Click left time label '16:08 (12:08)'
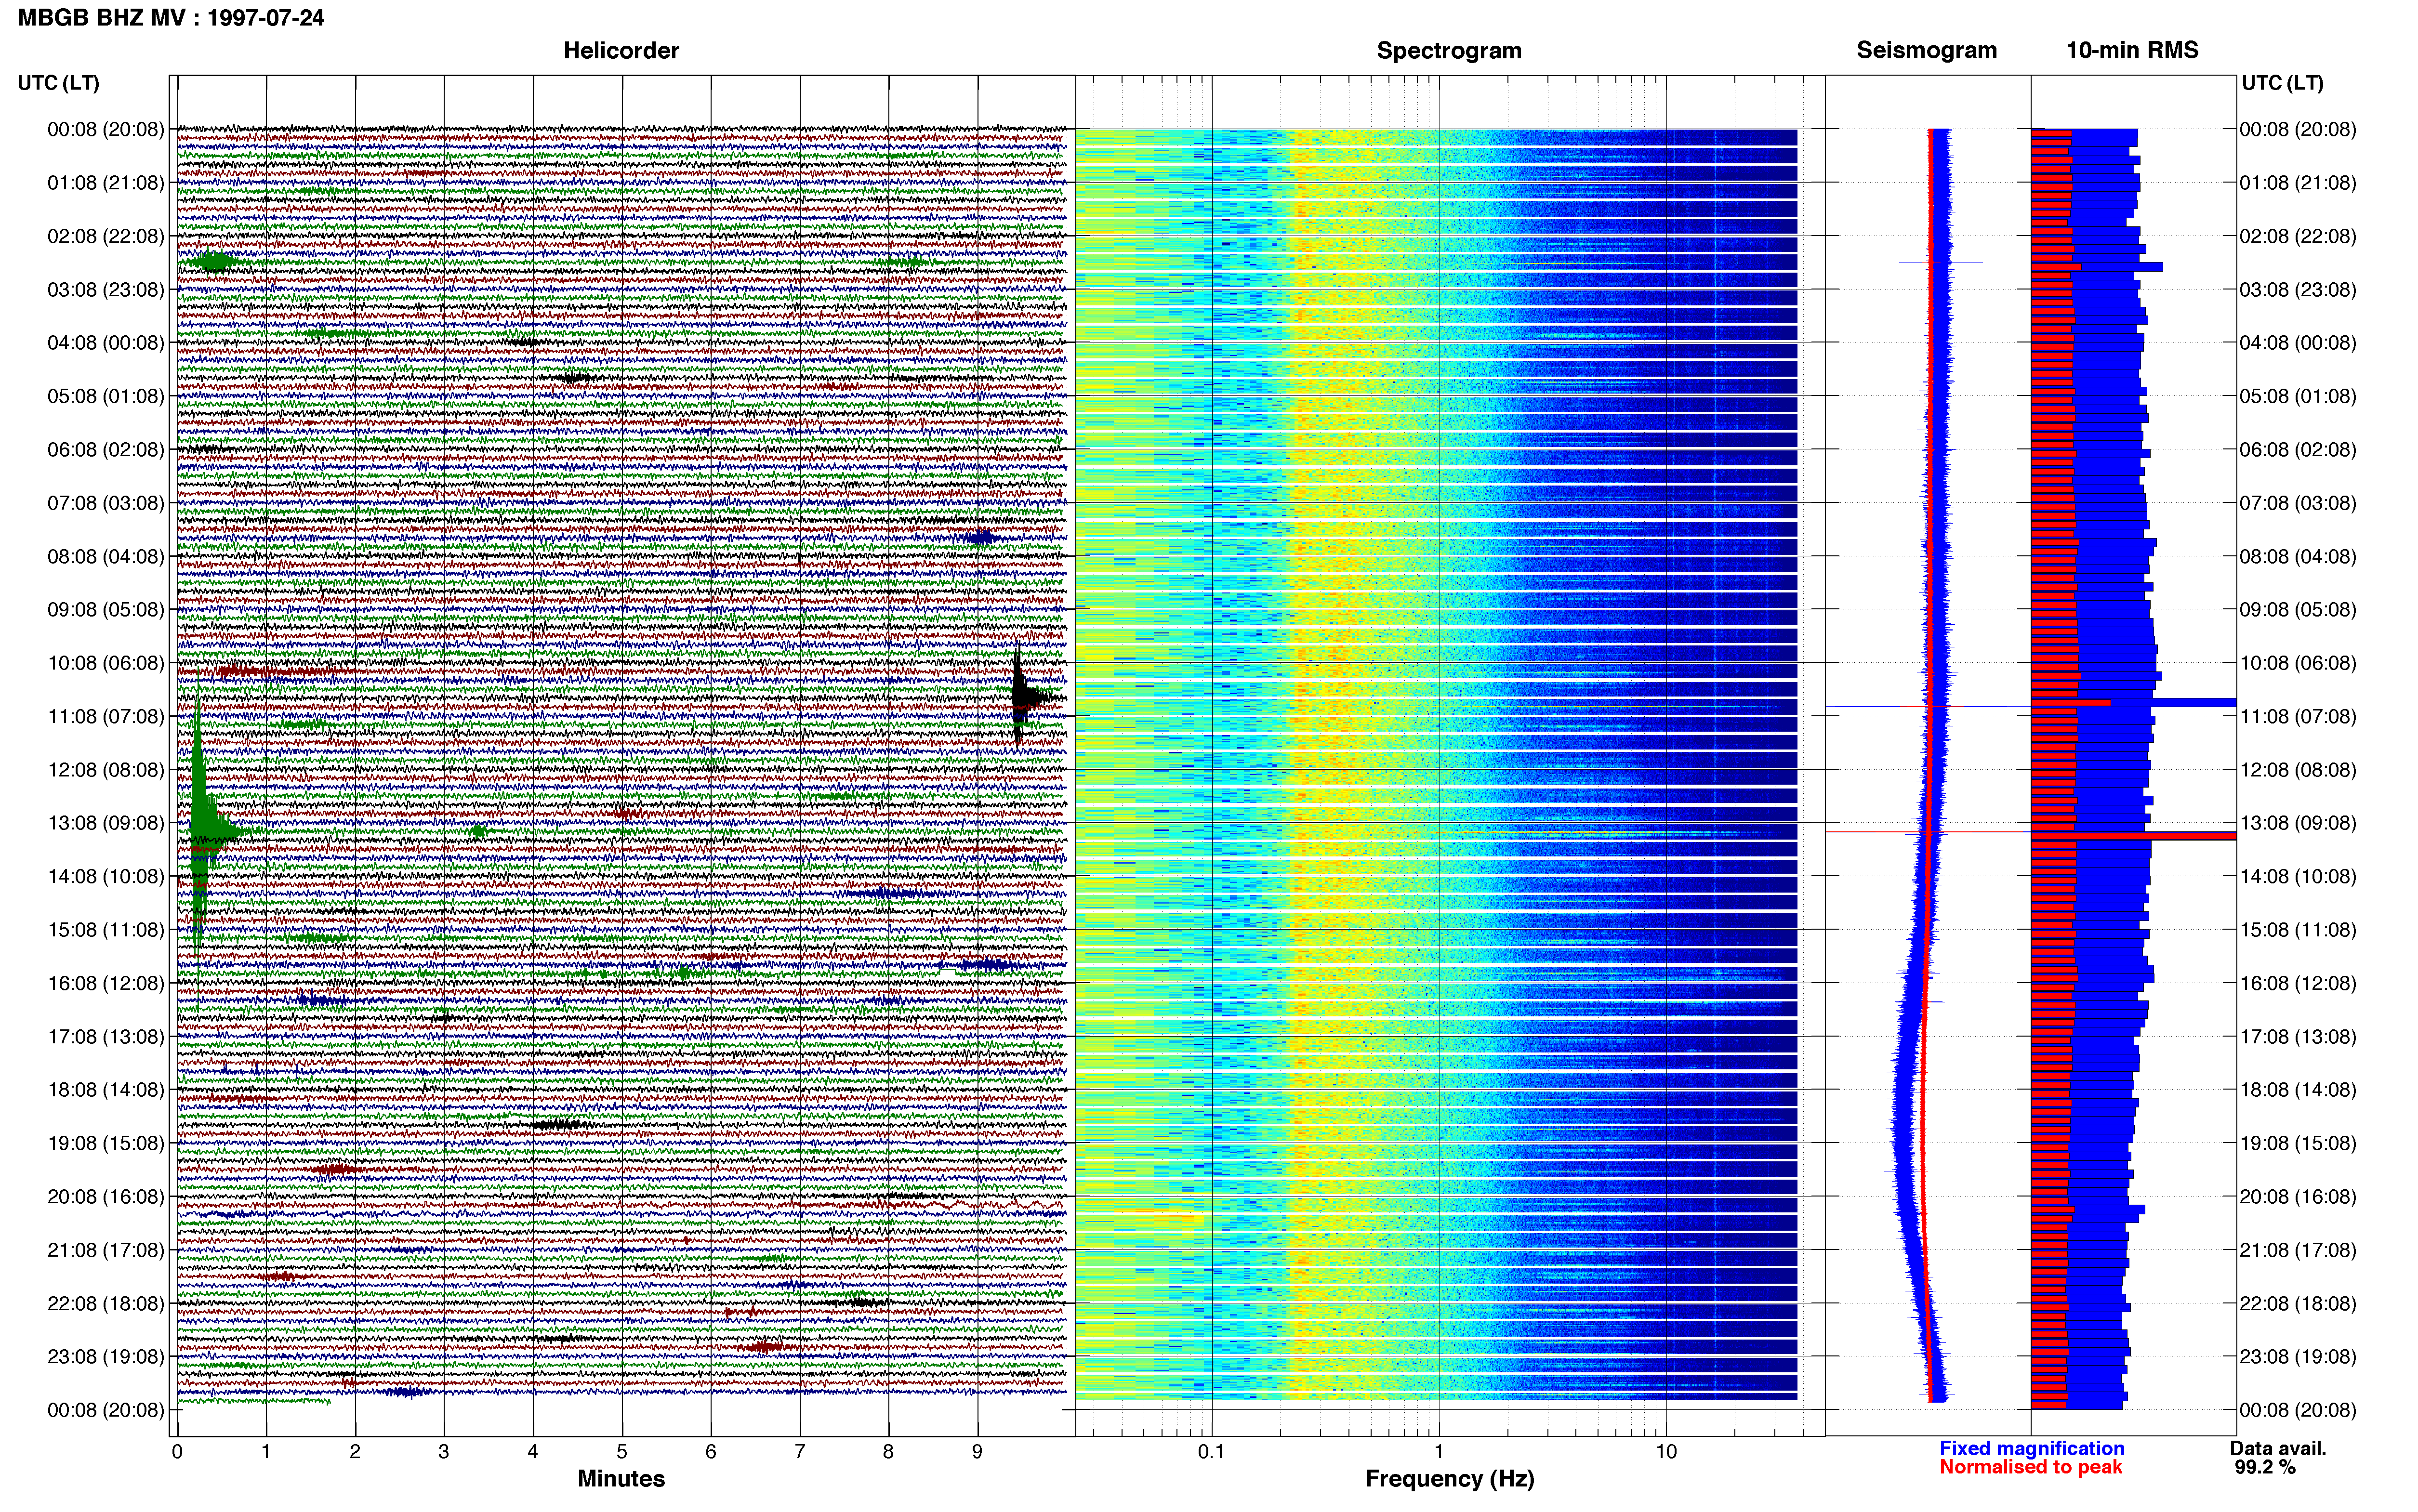This screenshot has height=1512, width=2418. [105, 983]
